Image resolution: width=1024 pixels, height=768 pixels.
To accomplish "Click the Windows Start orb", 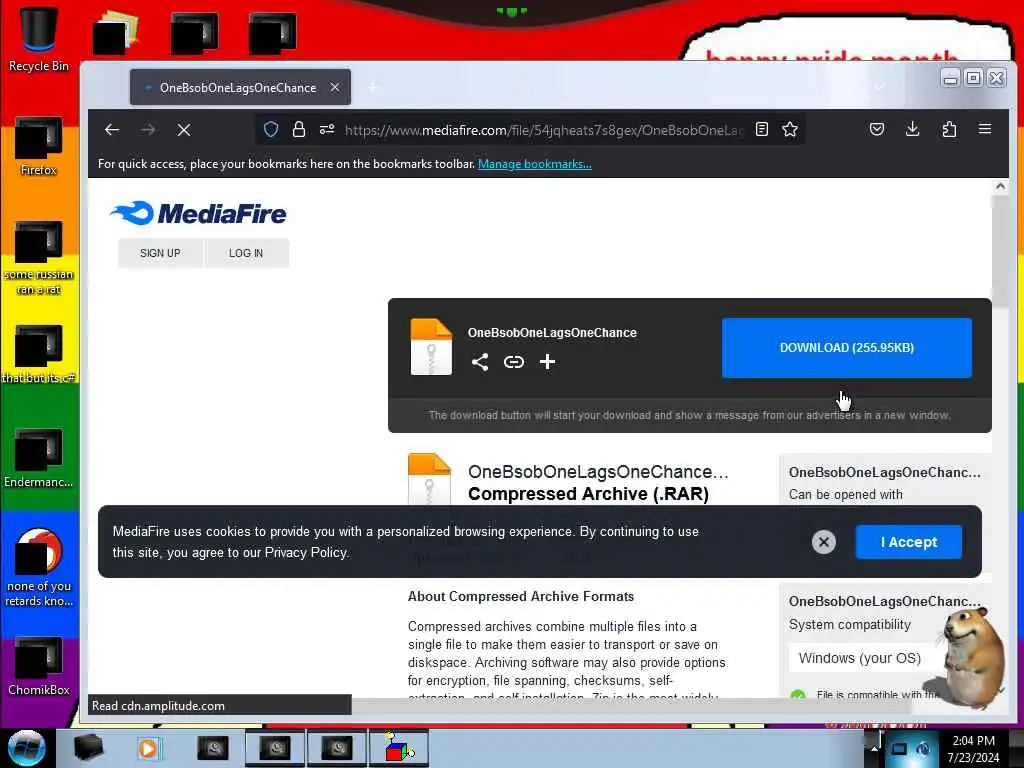I will click(x=26, y=748).
